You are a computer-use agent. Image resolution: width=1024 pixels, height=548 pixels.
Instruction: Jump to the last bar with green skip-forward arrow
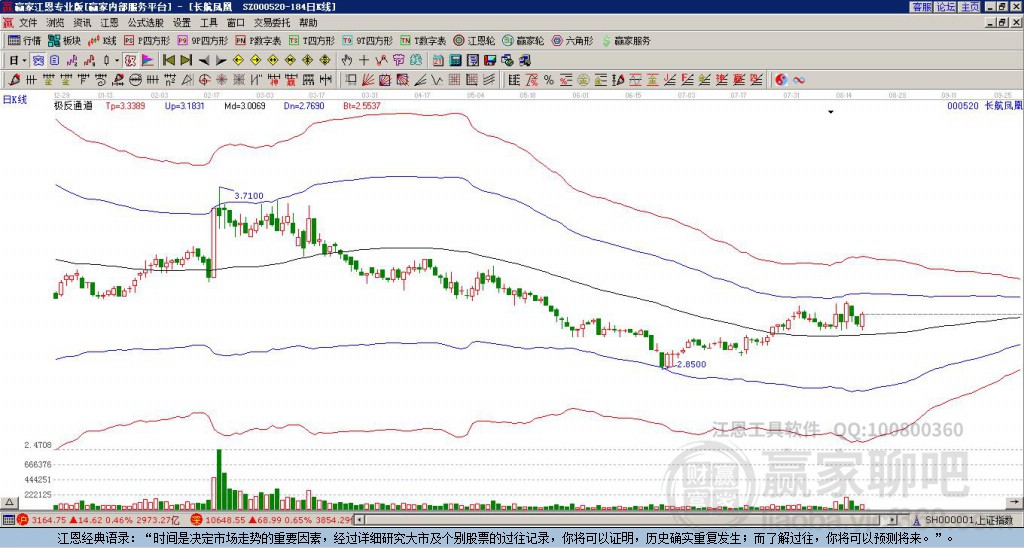click(186, 61)
